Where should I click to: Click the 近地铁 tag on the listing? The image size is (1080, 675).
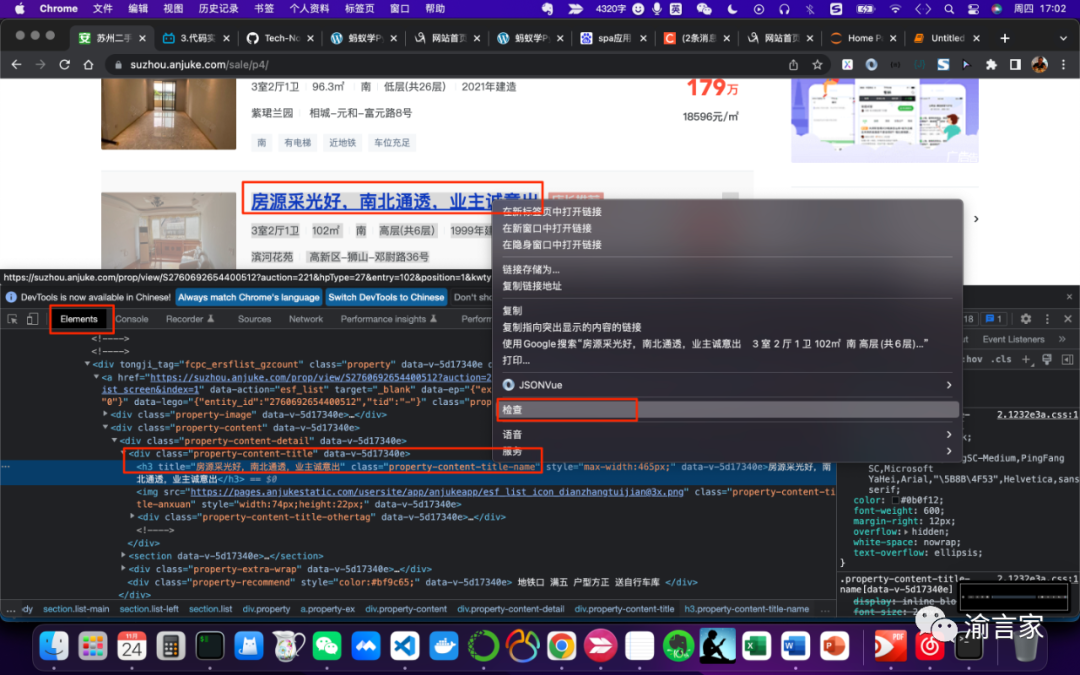click(342, 143)
